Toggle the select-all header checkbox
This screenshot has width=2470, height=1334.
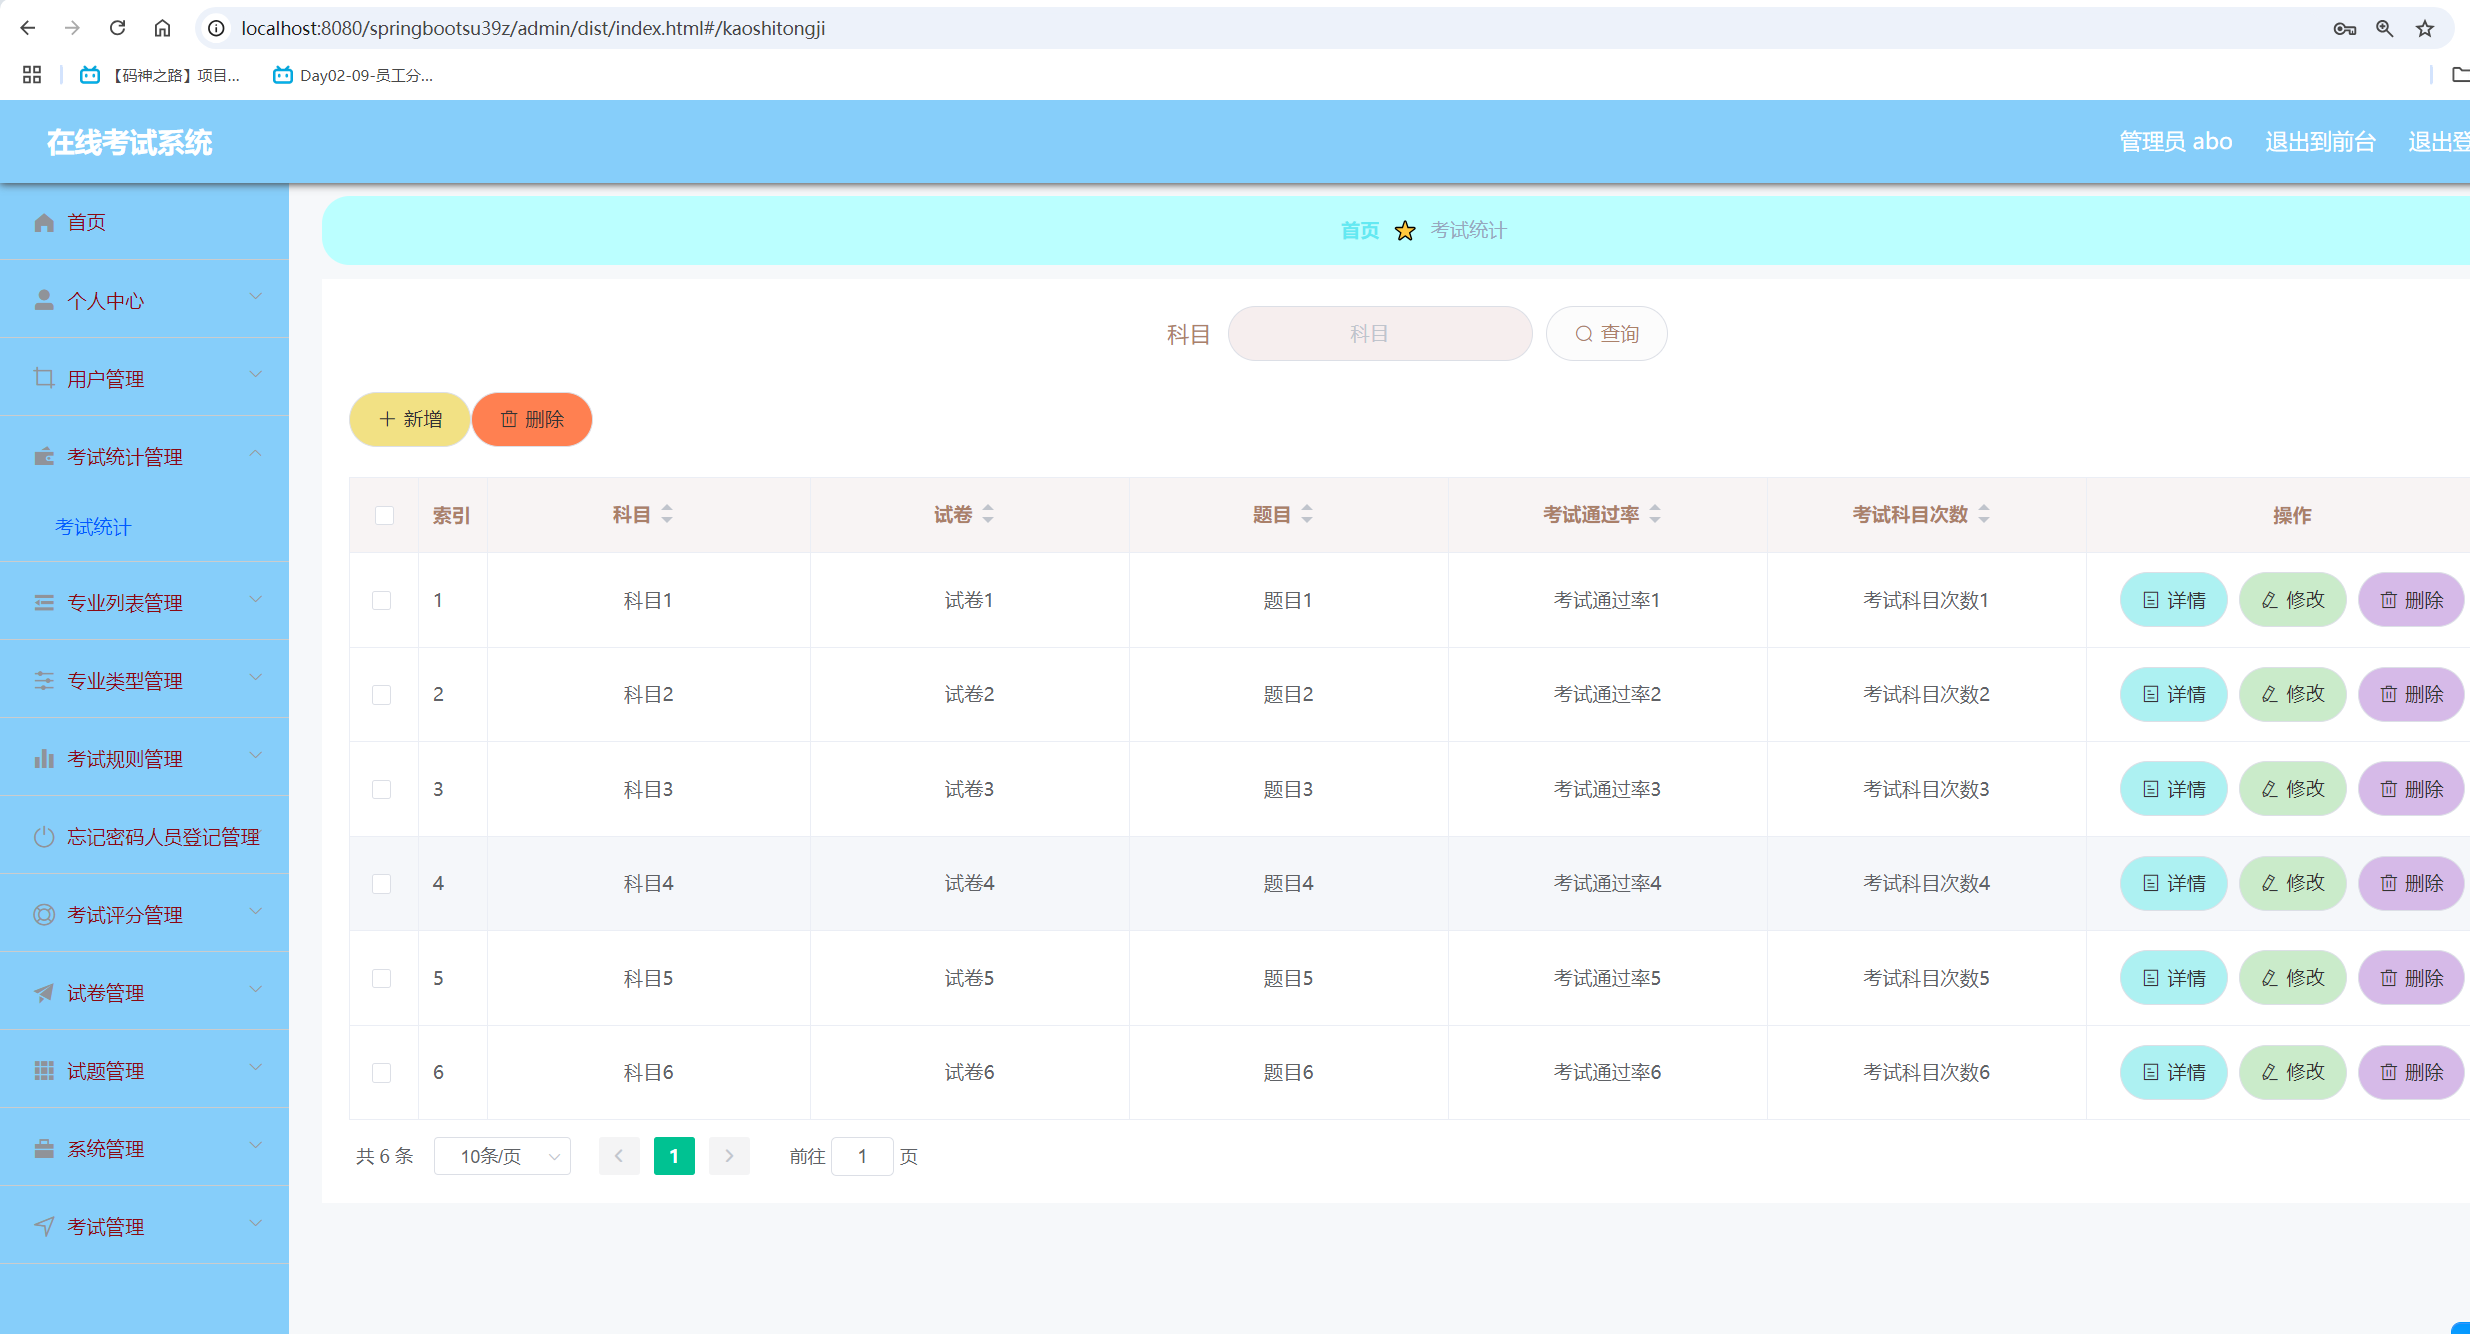384,515
